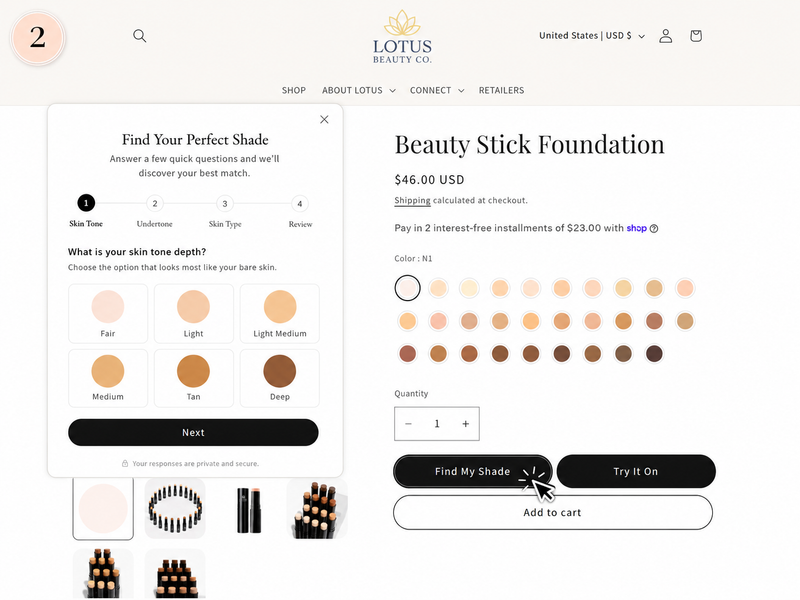Click the Lotus Beauty Co. logo
The height and width of the screenshot is (600, 800).
click(x=402, y=37)
